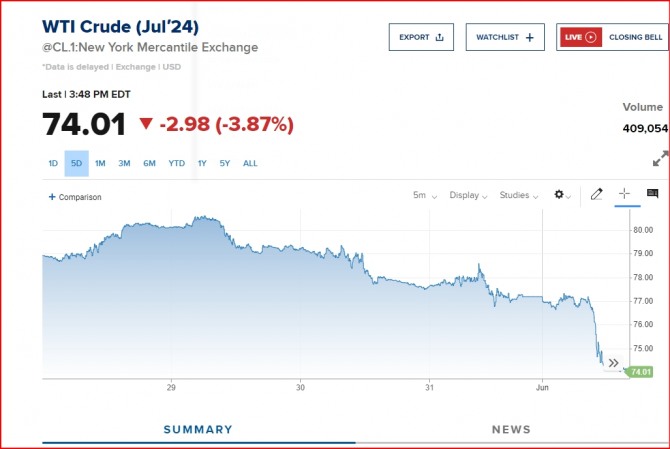The image size is (670, 449).
Task: Switch to the NEWS tab
Action: [511, 429]
